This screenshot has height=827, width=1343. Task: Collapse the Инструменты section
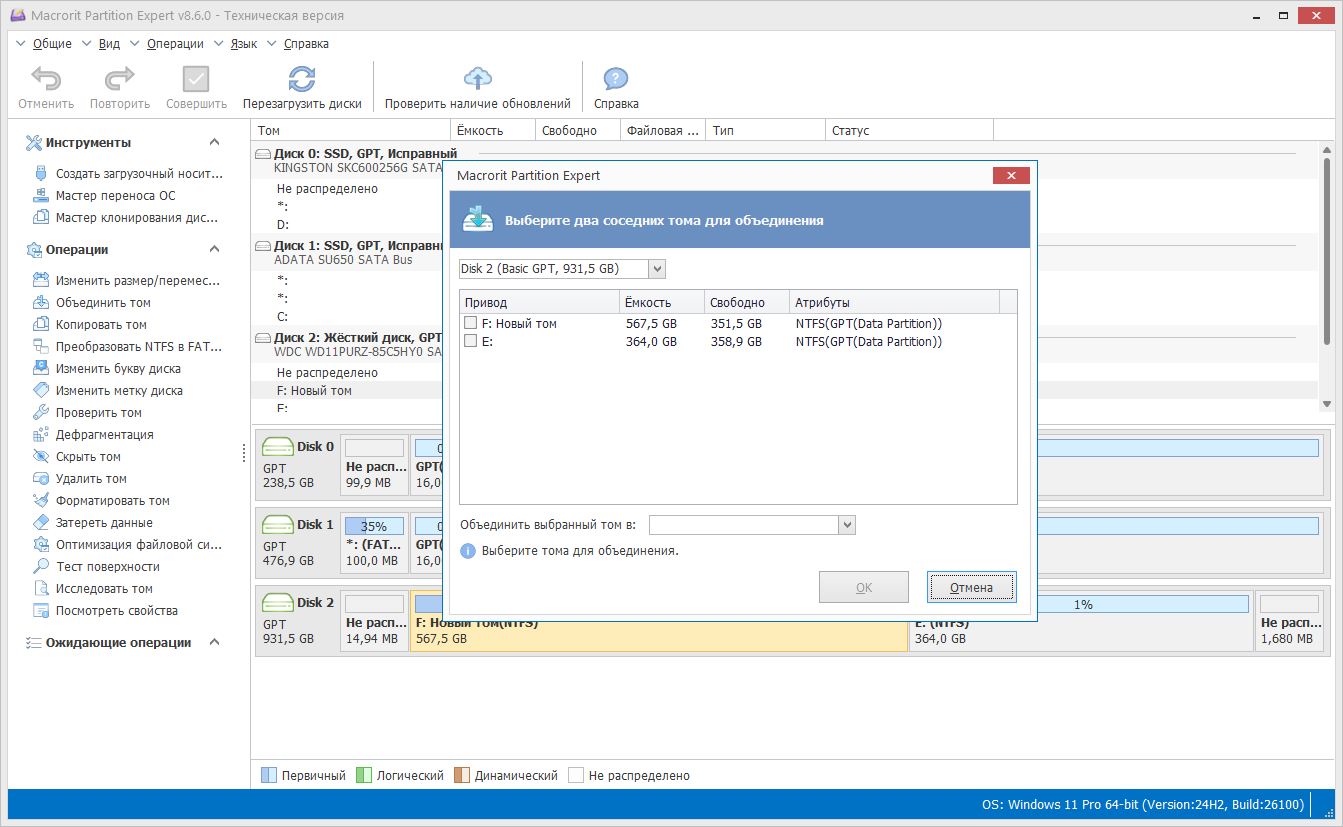pyautogui.click(x=214, y=143)
